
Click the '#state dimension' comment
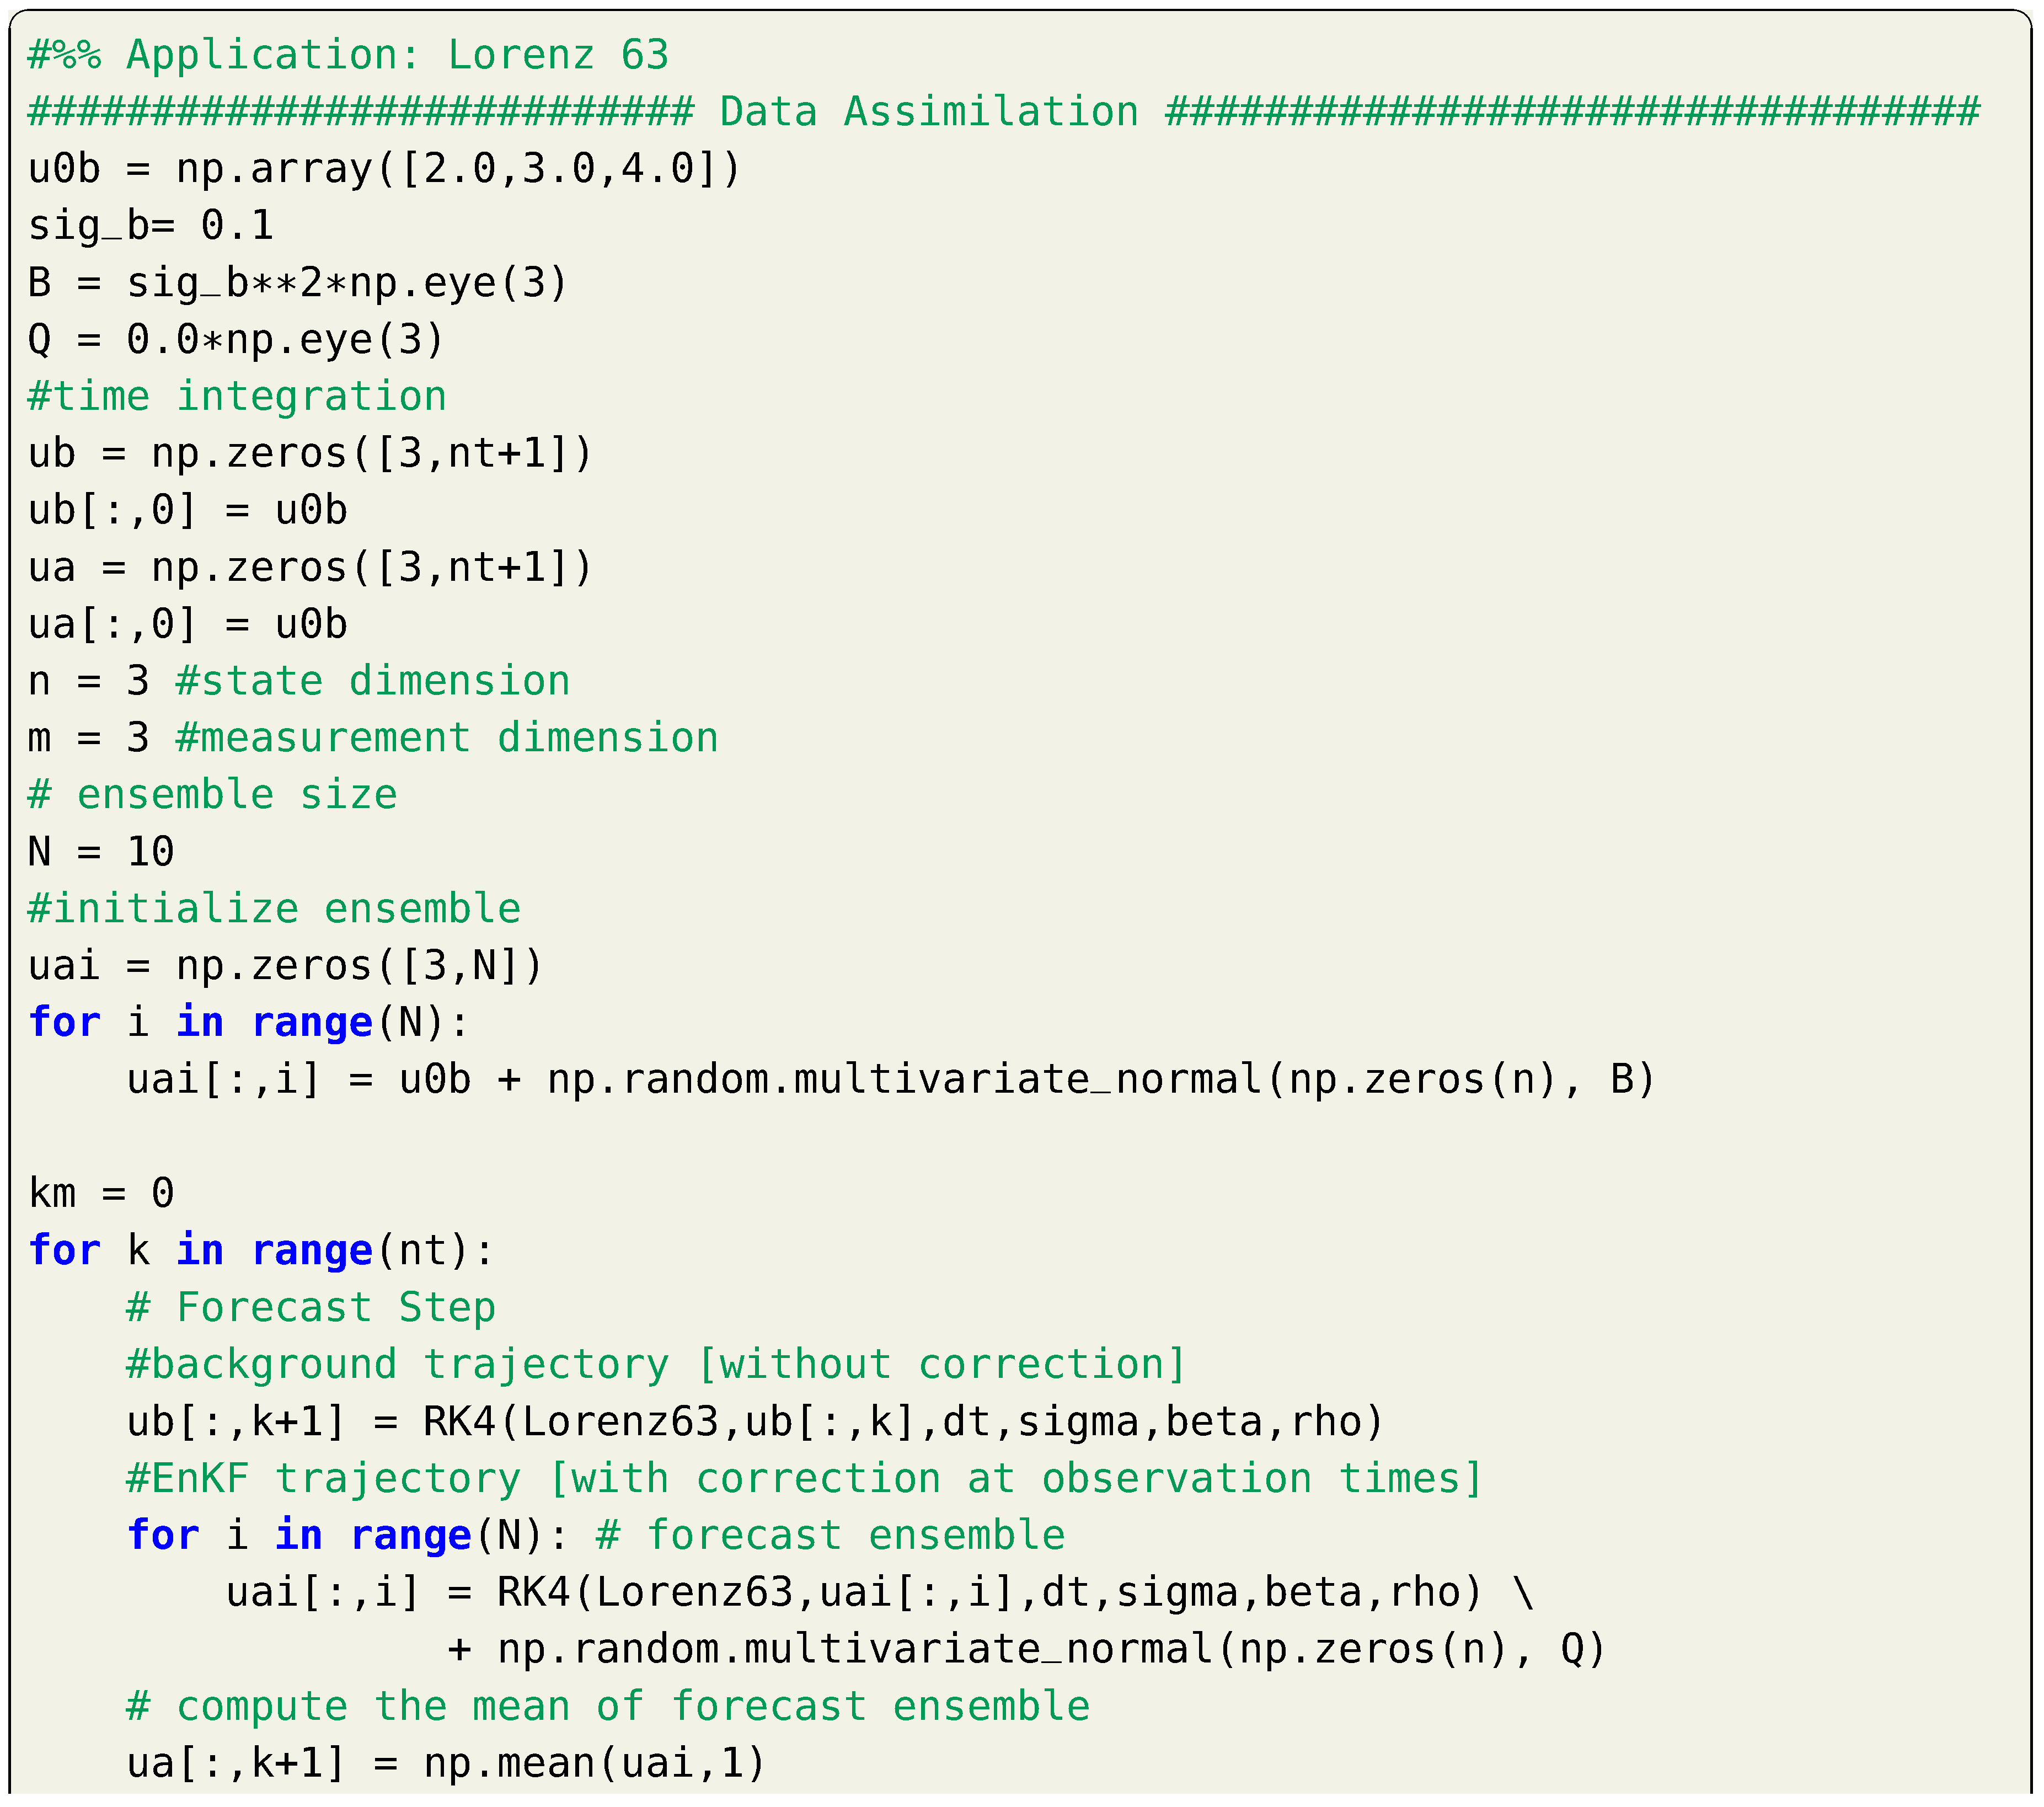click(372, 681)
